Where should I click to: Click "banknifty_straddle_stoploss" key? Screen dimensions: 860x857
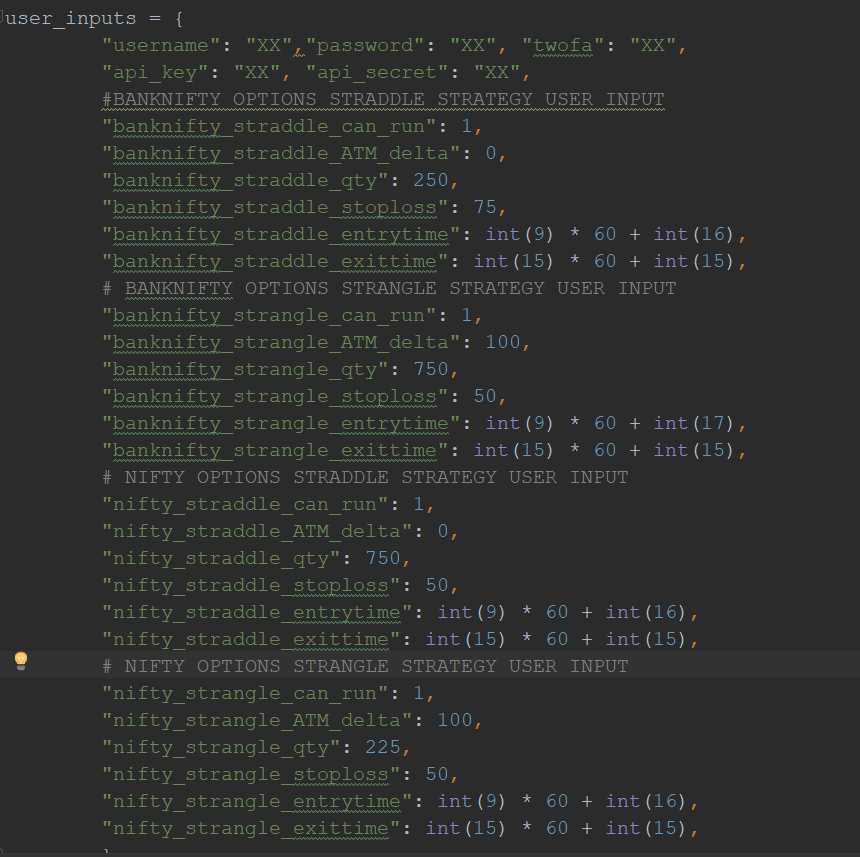(275, 207)
